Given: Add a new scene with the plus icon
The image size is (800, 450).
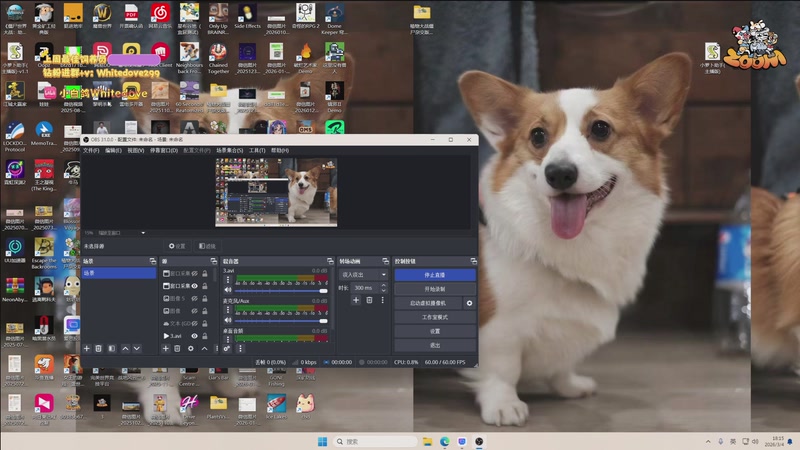Looking at the screenshot, I should [x=87, y=348].
